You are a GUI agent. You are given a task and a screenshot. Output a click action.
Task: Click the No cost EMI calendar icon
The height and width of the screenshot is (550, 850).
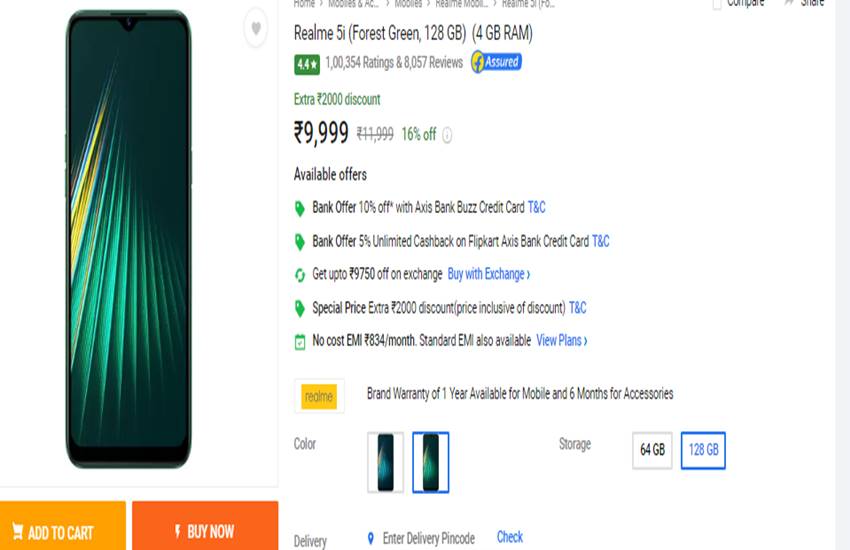(x=299, y=342)
